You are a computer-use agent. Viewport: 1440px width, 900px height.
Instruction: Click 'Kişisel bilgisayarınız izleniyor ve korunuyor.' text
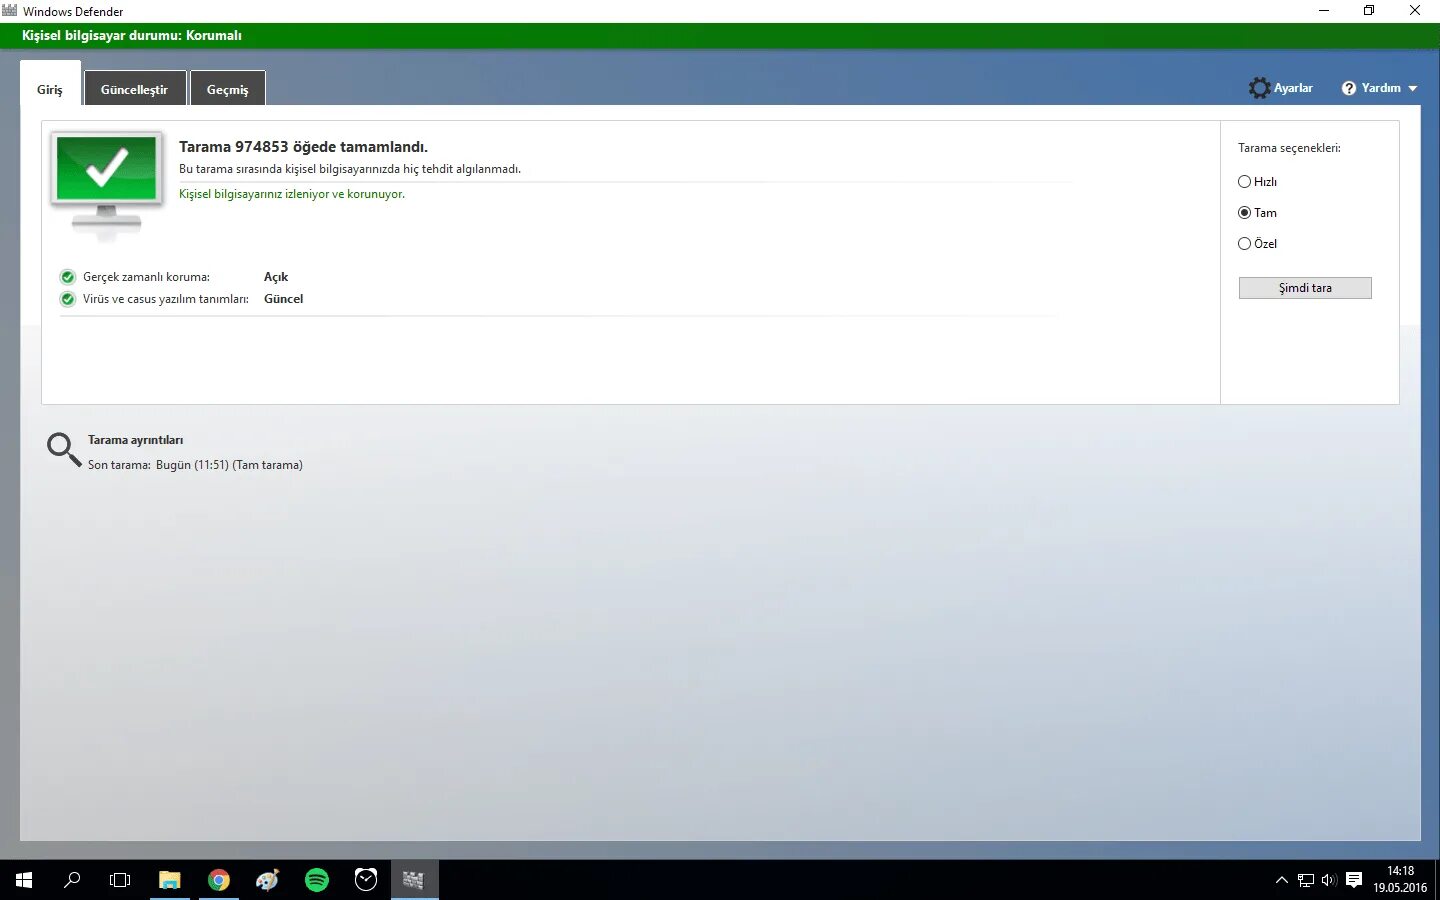[292, 194]
